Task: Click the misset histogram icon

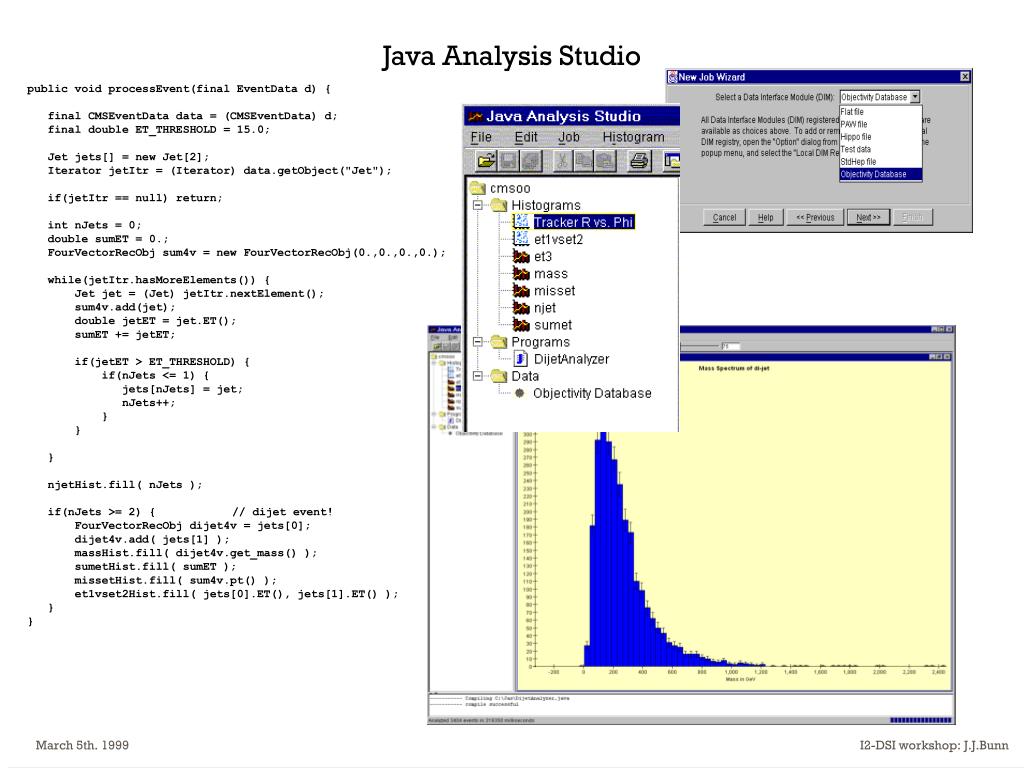Action: [x=521, y=291]
